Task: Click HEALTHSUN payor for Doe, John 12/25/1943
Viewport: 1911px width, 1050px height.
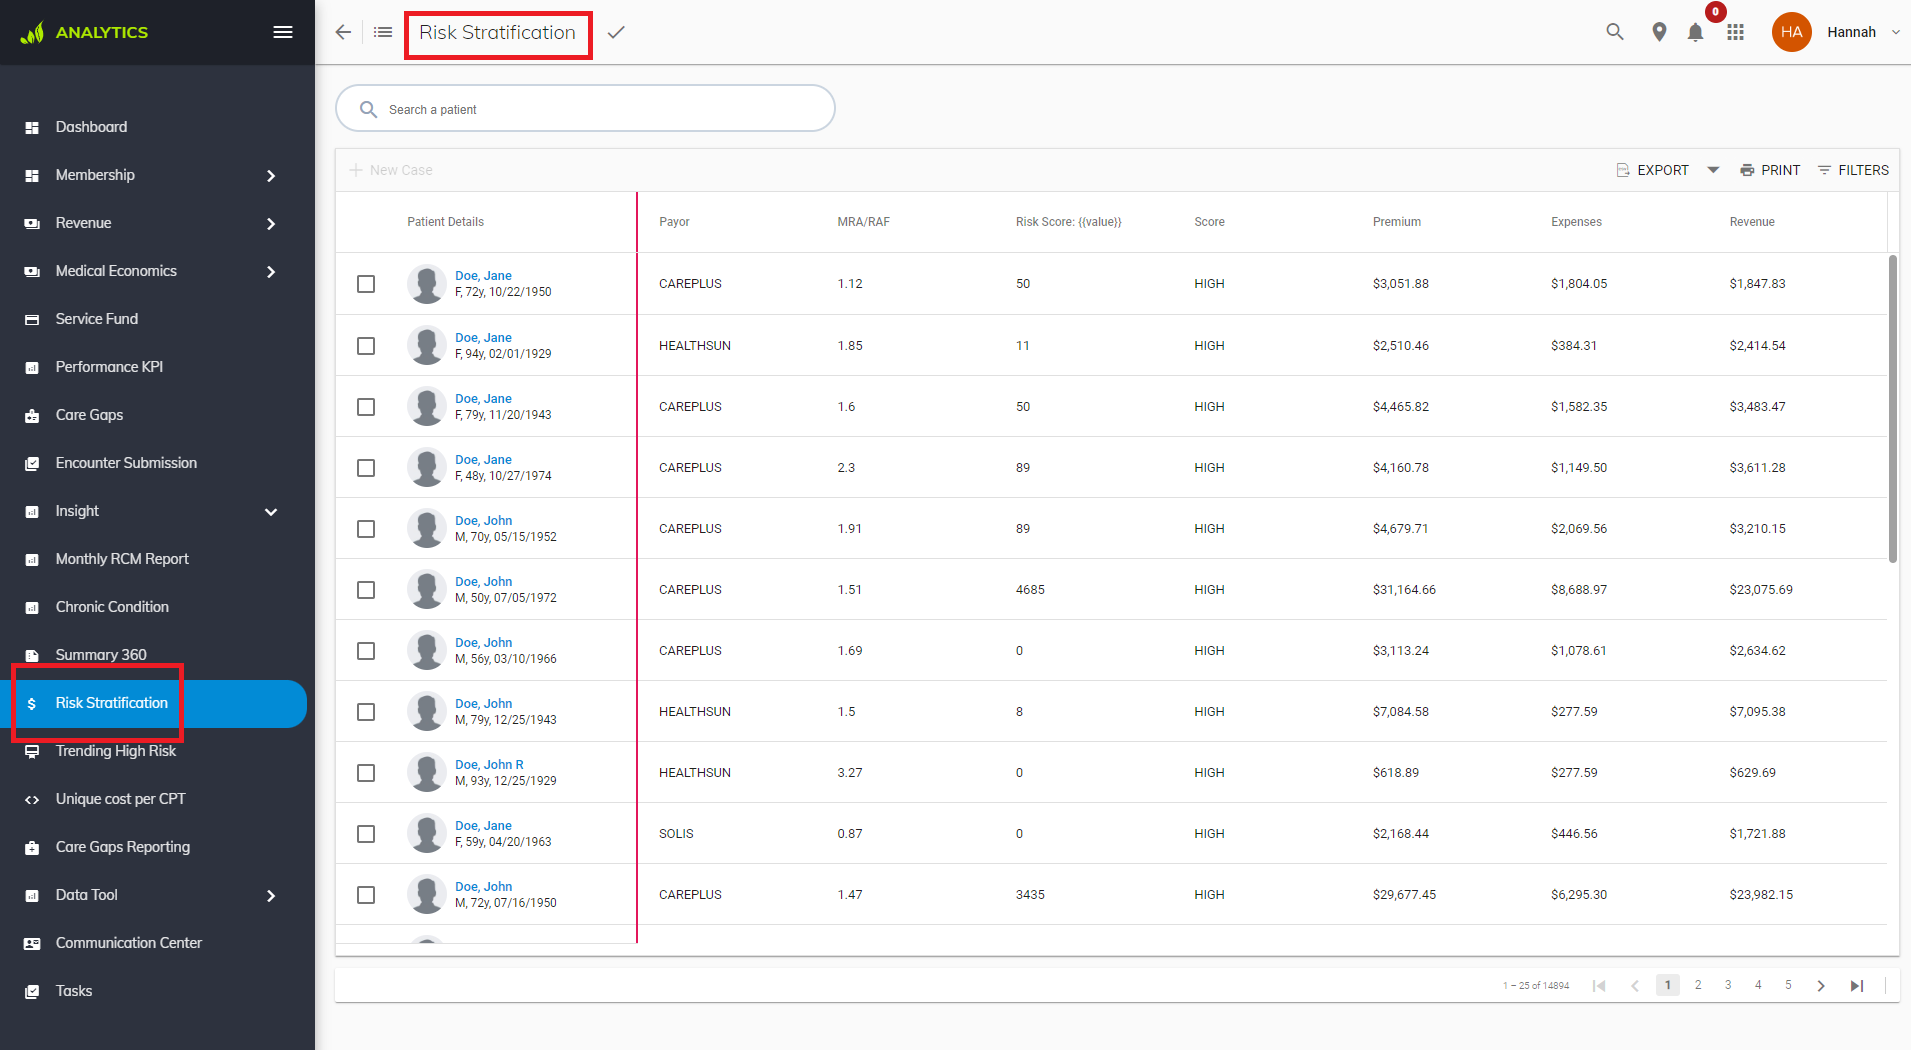Action: pos(694,712)
